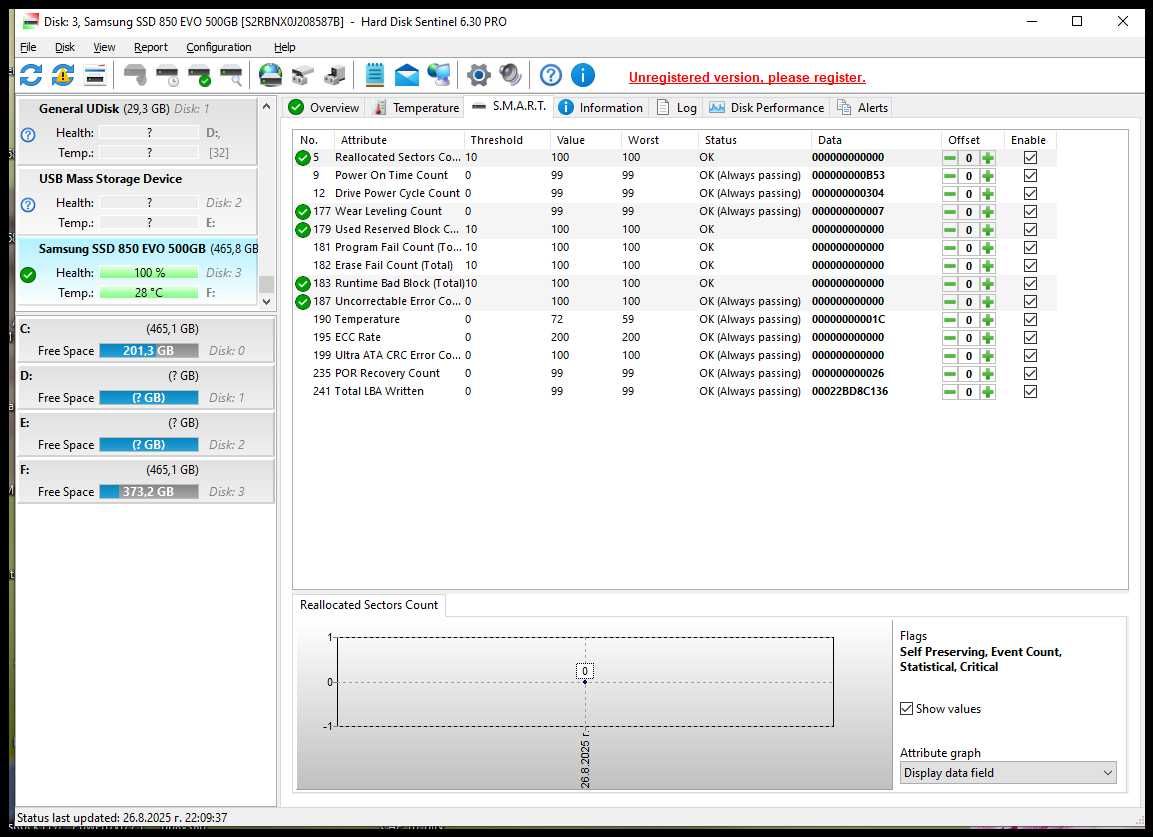Click the Samsung SSD Health 100 % bar

pyautogui.click(x=149, y=273)
